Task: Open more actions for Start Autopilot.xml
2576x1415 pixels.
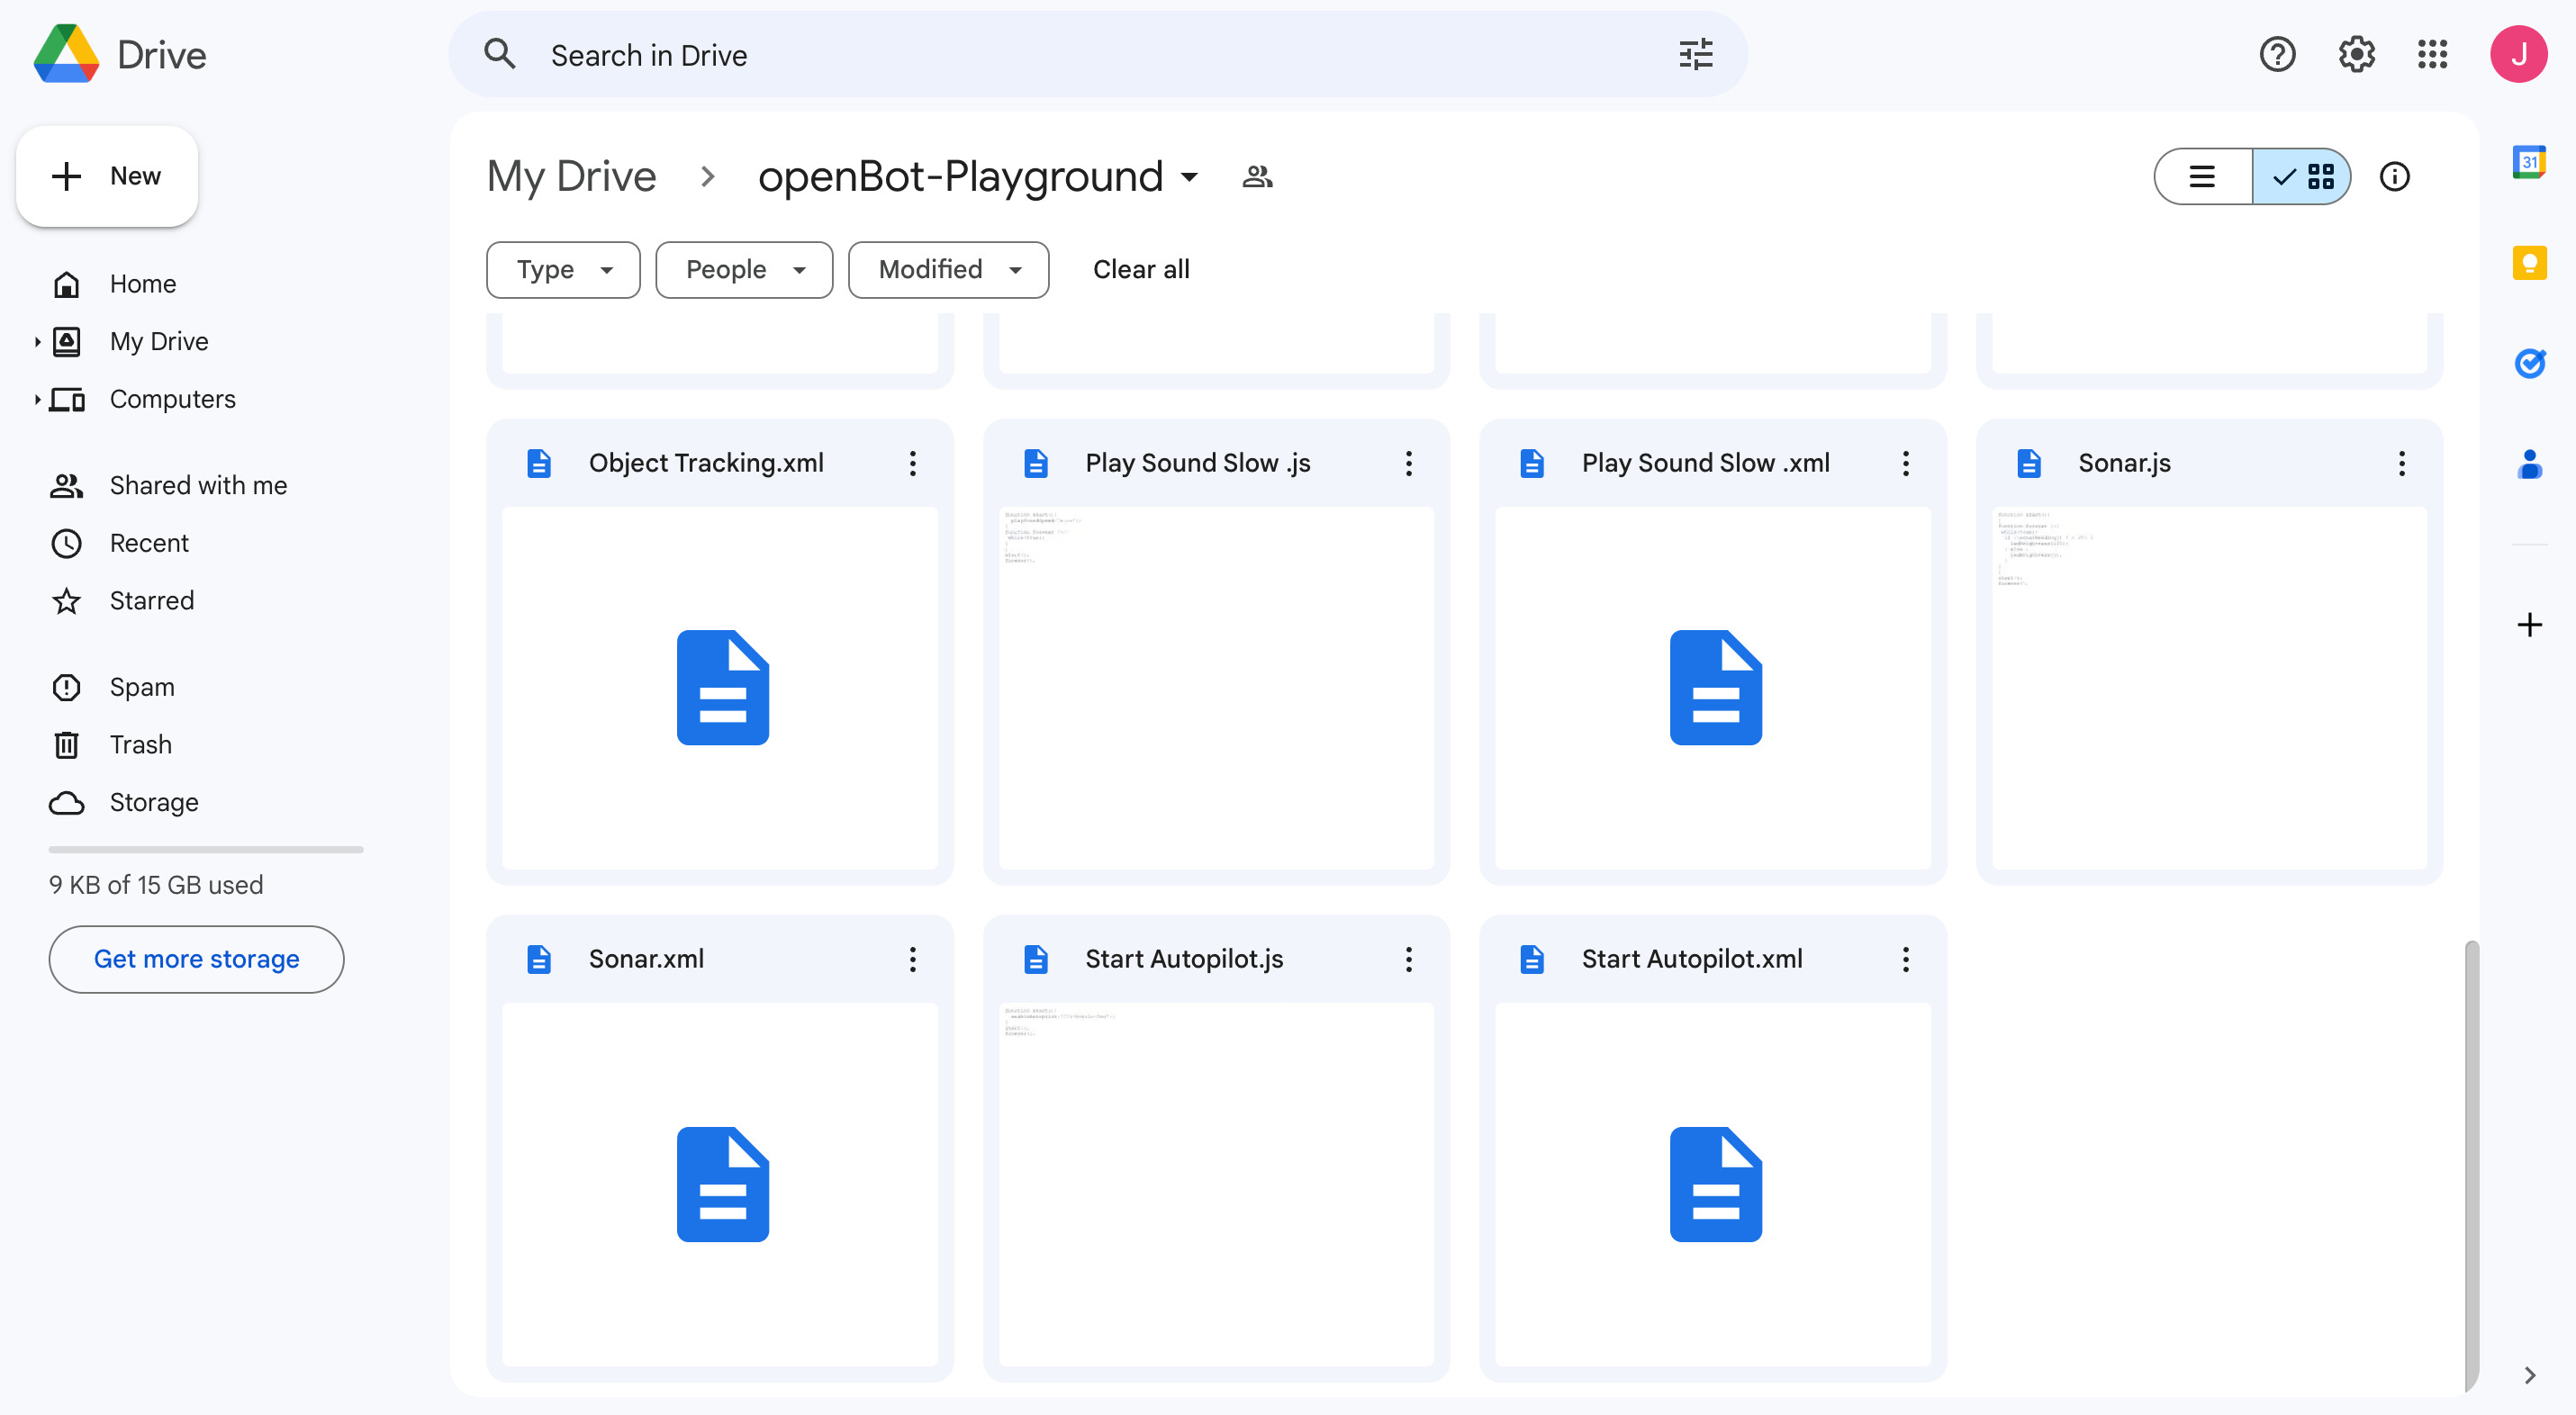Action: [1905, 959]
